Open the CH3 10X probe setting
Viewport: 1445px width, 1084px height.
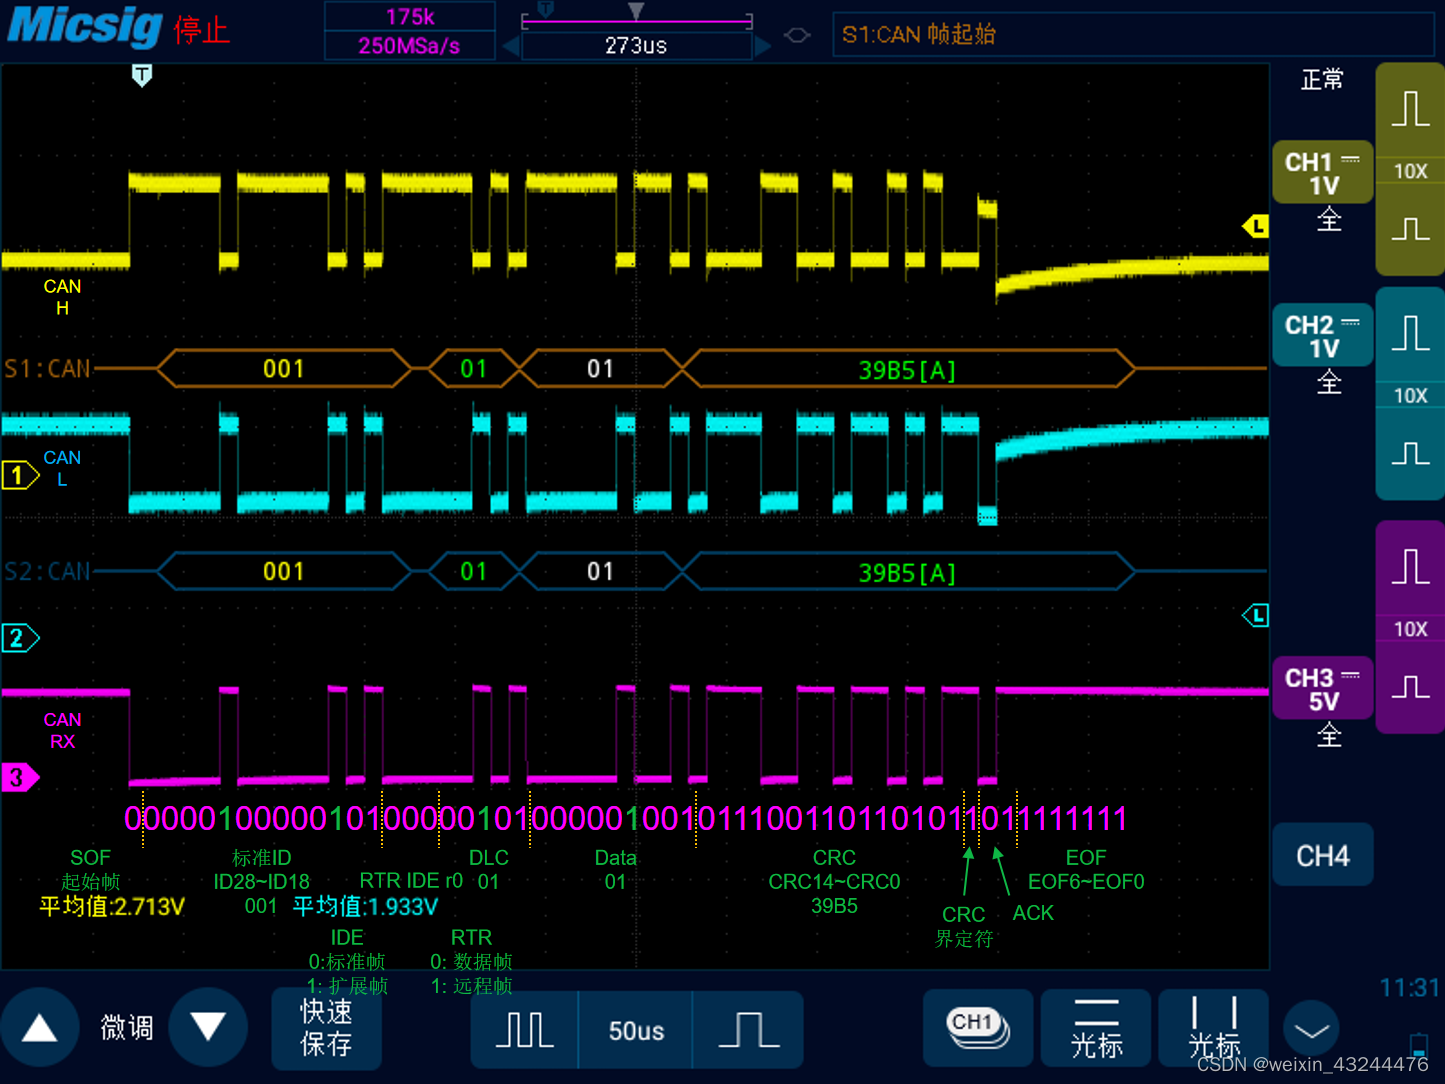pos(1410,629)
